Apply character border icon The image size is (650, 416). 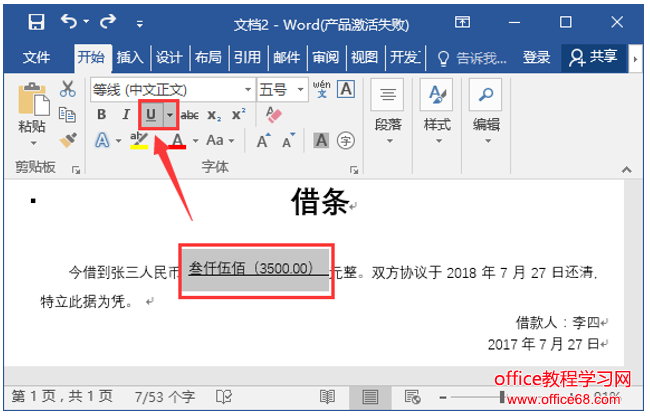[346, 89]
